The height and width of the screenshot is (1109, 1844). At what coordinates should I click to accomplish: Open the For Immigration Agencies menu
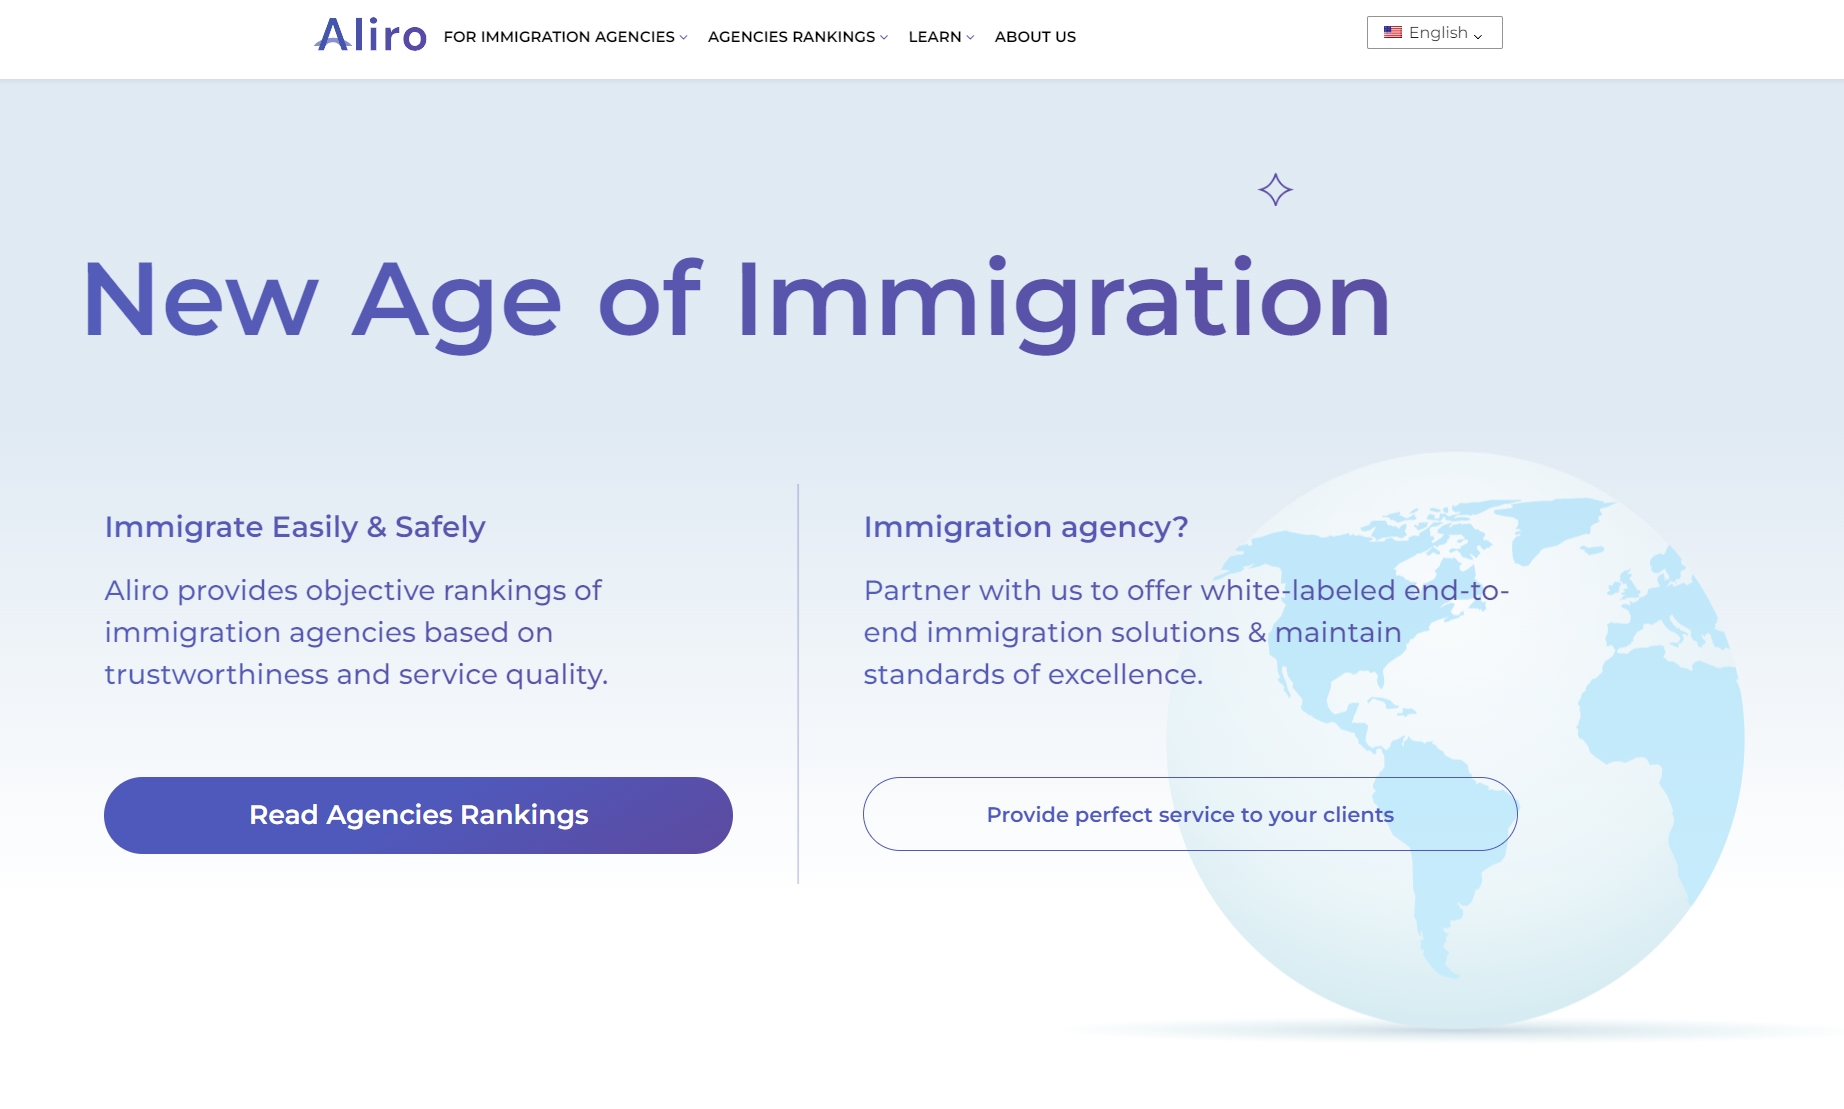coord(558,37)
